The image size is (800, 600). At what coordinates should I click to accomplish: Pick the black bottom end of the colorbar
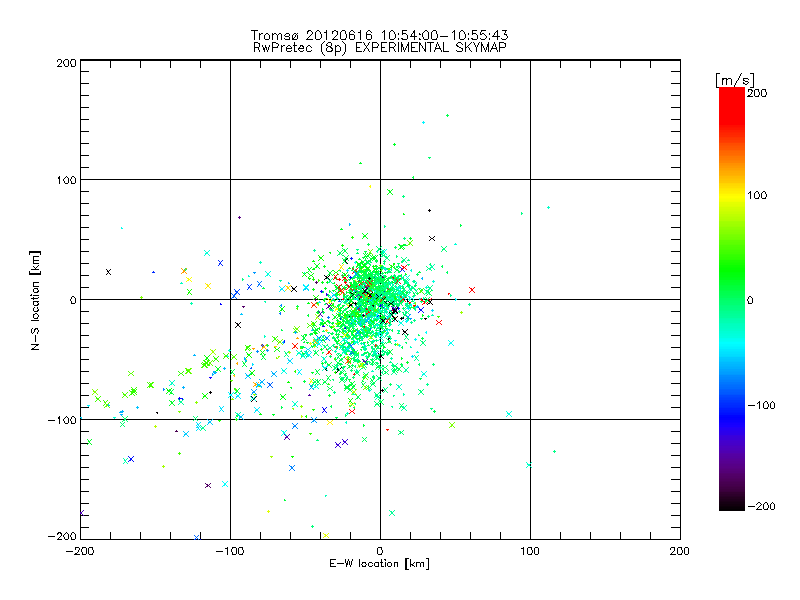coord(731,503)
